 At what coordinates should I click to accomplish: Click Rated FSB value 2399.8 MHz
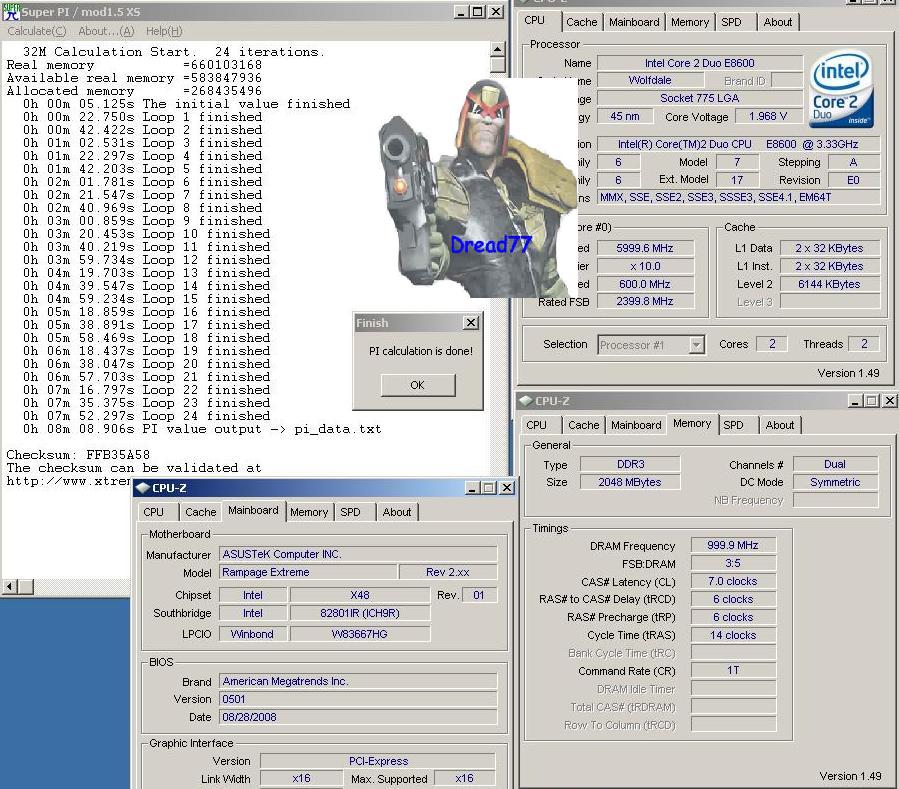pyautogui.click(x=645, y=301)
